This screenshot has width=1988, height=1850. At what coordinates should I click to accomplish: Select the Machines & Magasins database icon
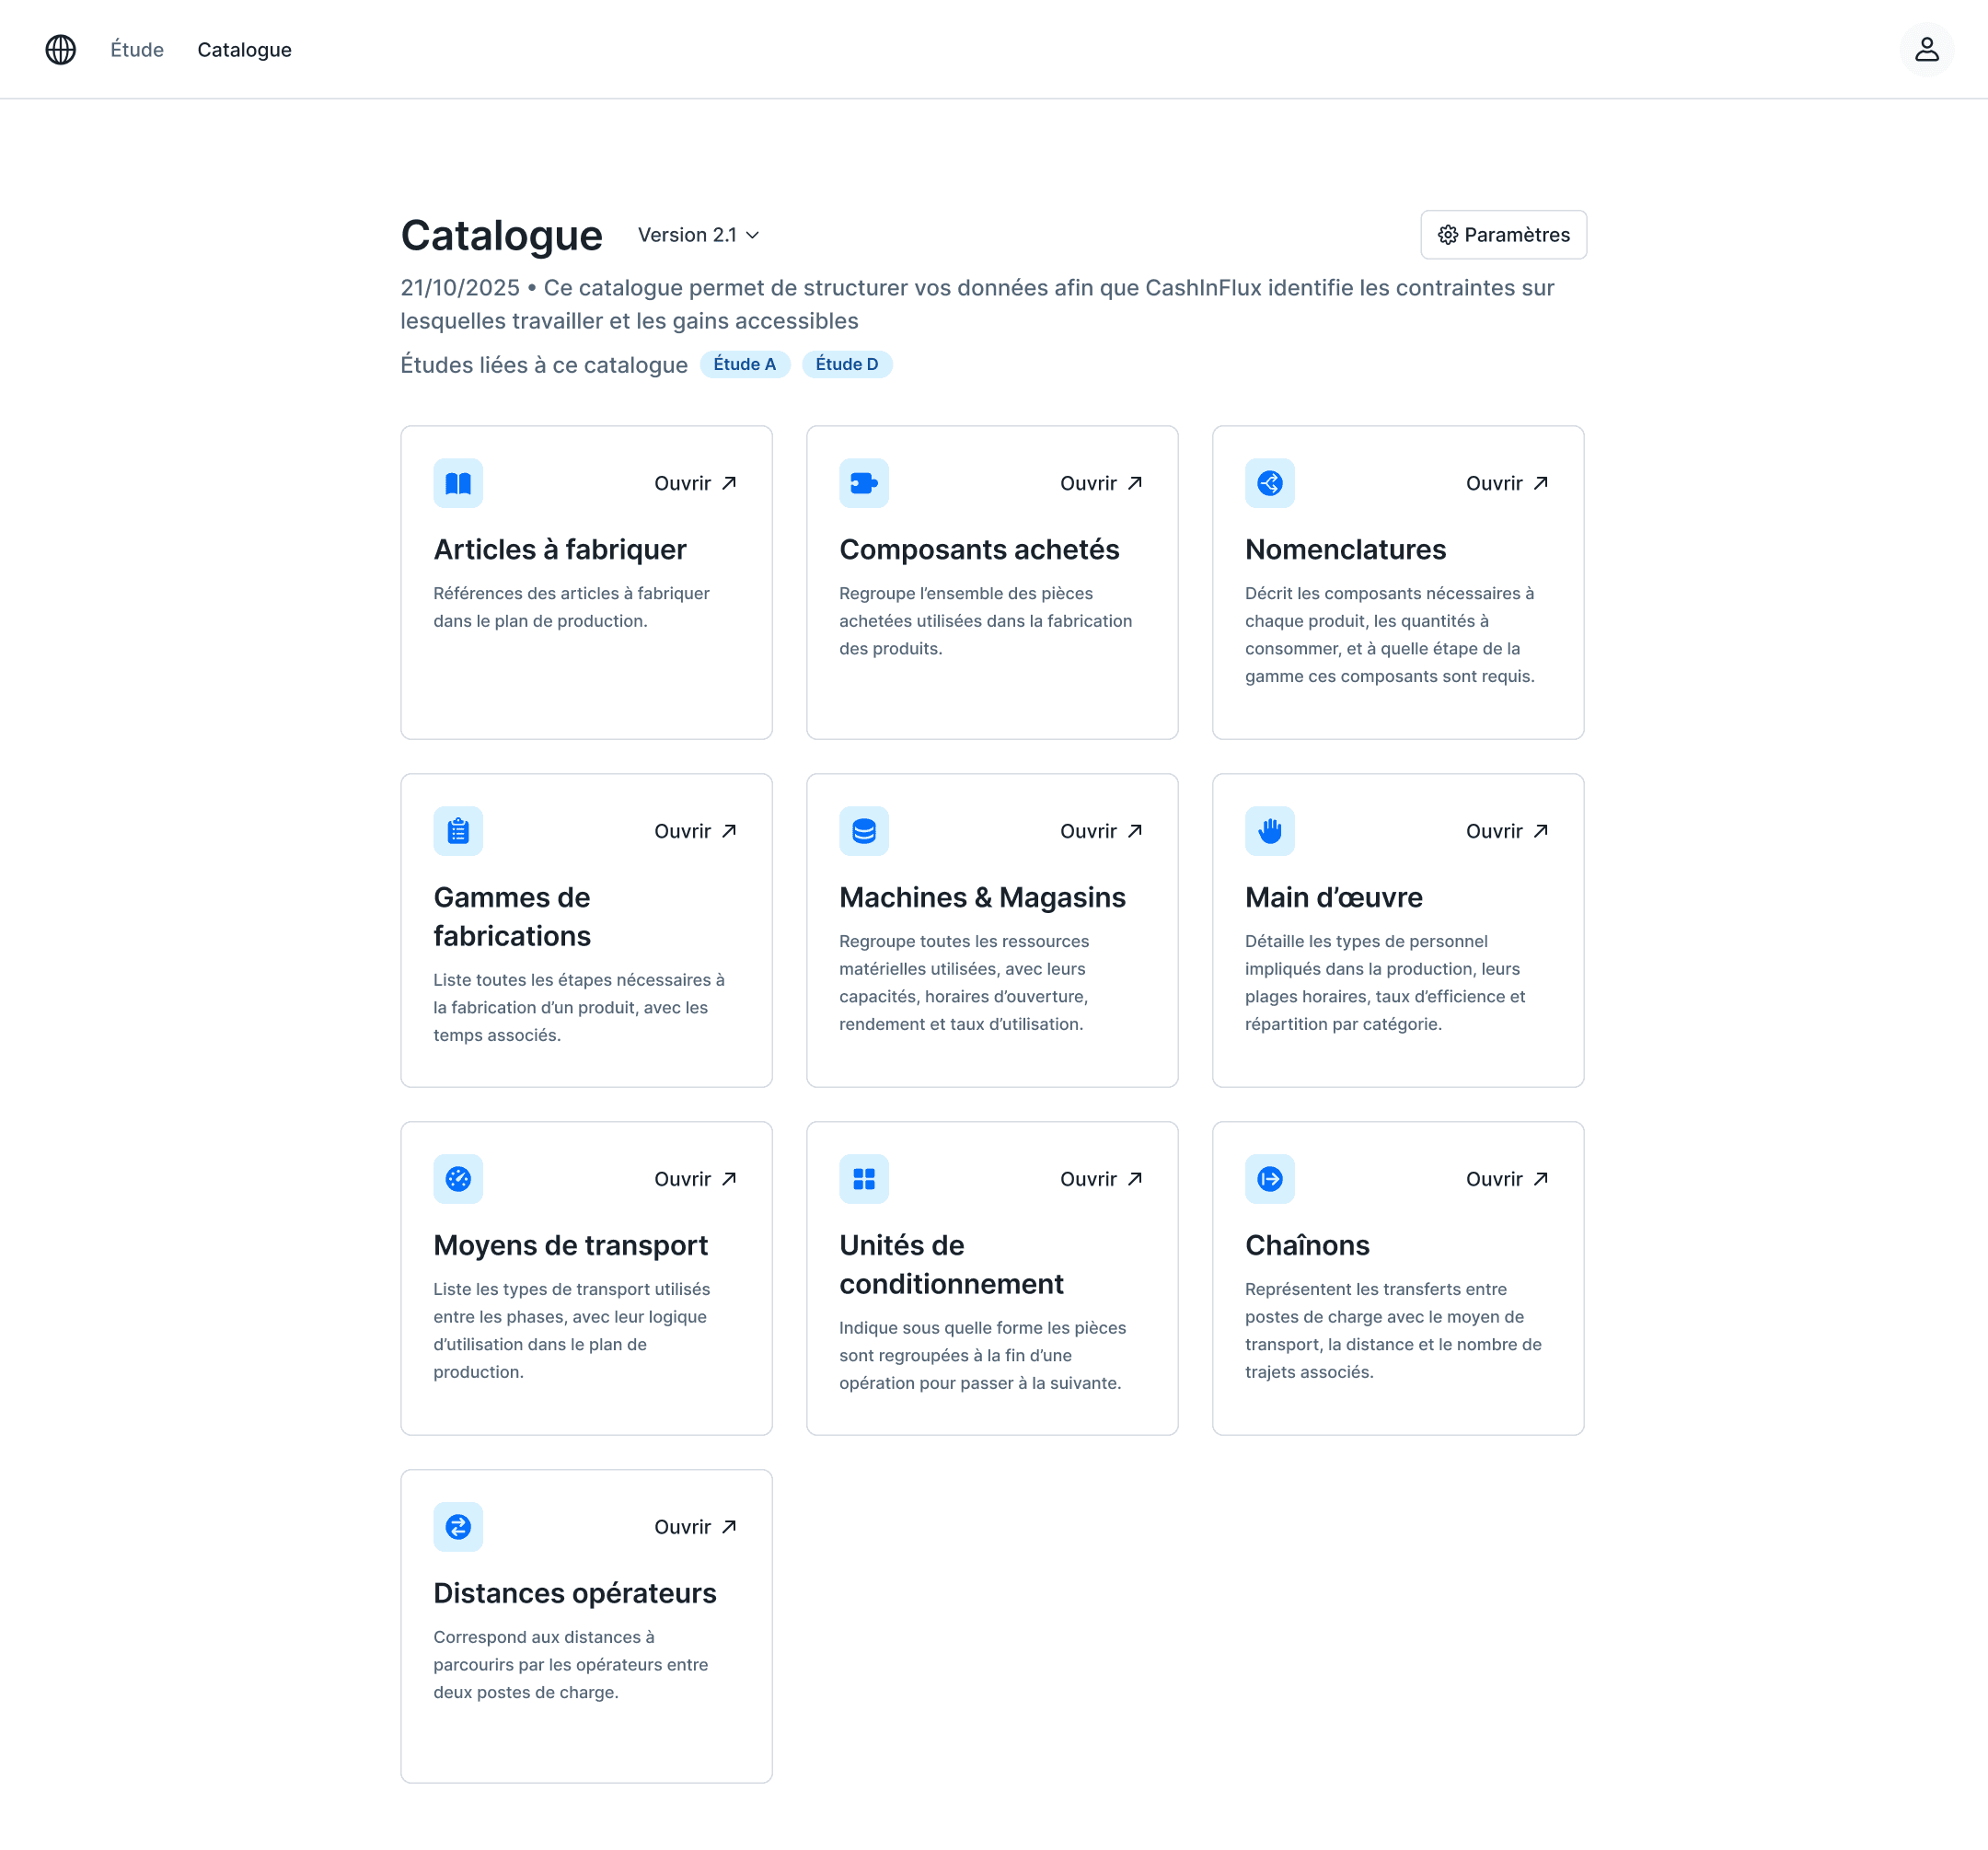point(864,831)
